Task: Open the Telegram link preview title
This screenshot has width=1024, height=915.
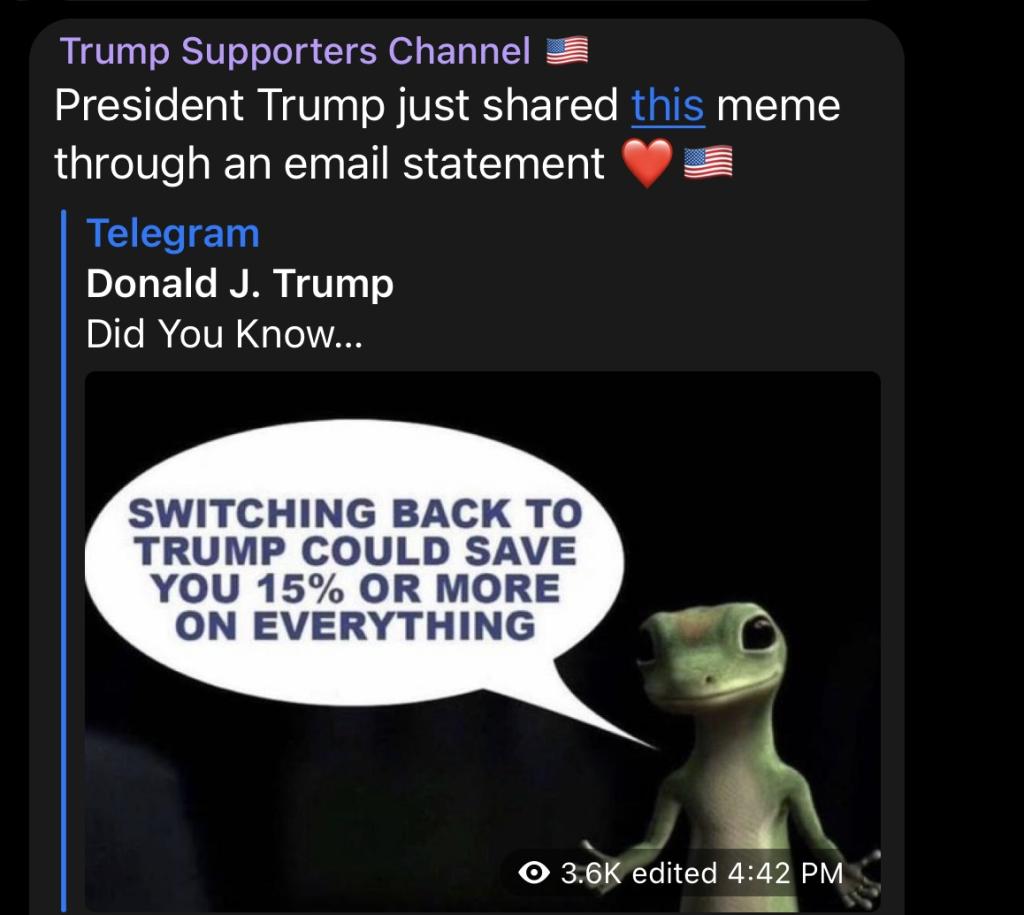Action: pos(173,234)
